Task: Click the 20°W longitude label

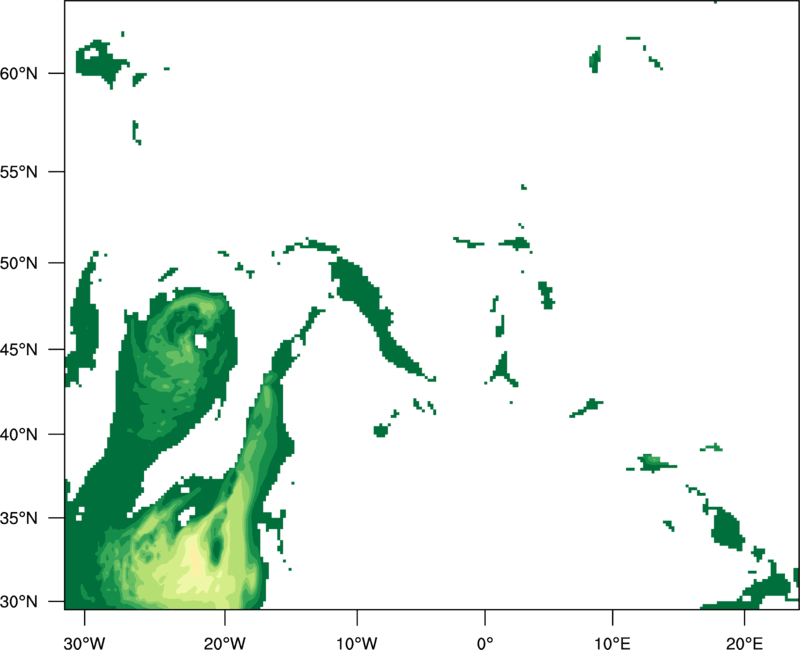Action: (225, 641)
